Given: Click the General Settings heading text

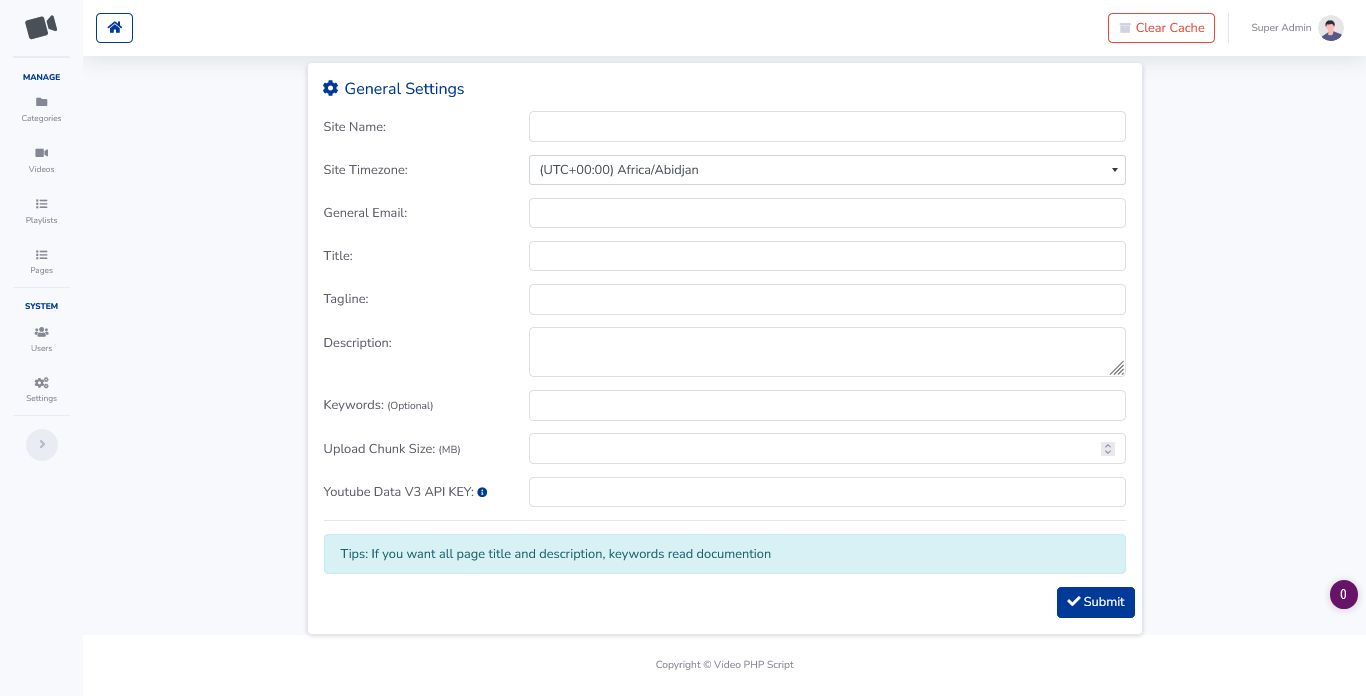Looking at the screenshot, I should [x=404, y=89].
